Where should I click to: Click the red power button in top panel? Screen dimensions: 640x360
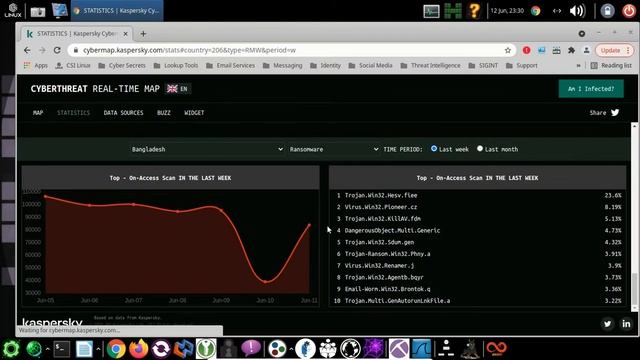[x=629, y=11]
